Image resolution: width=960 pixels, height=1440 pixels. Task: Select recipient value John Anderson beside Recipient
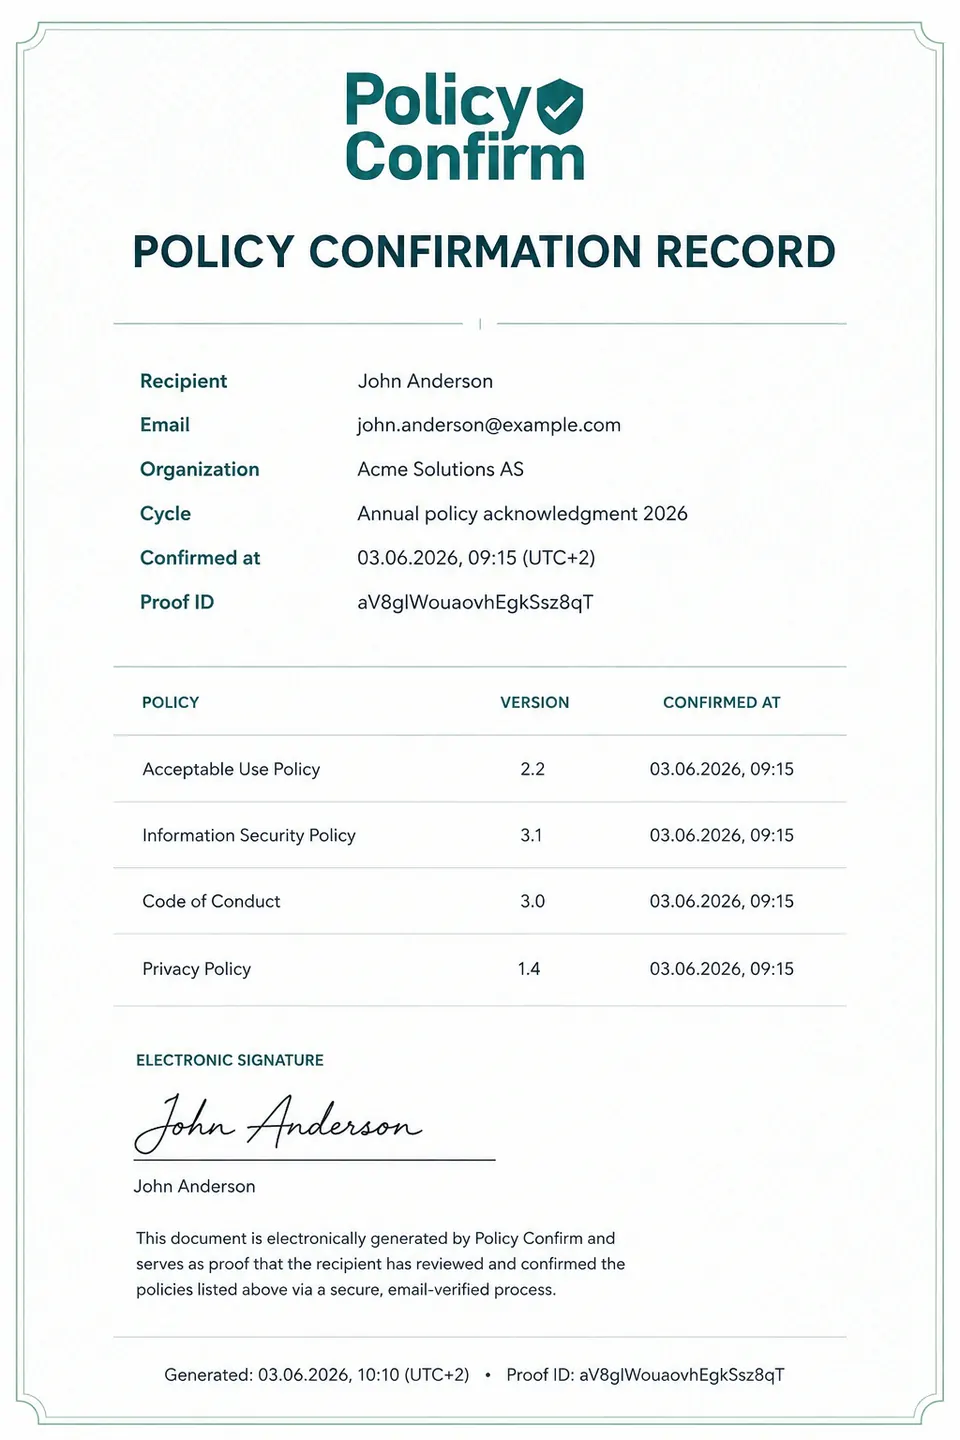[425, 381]
